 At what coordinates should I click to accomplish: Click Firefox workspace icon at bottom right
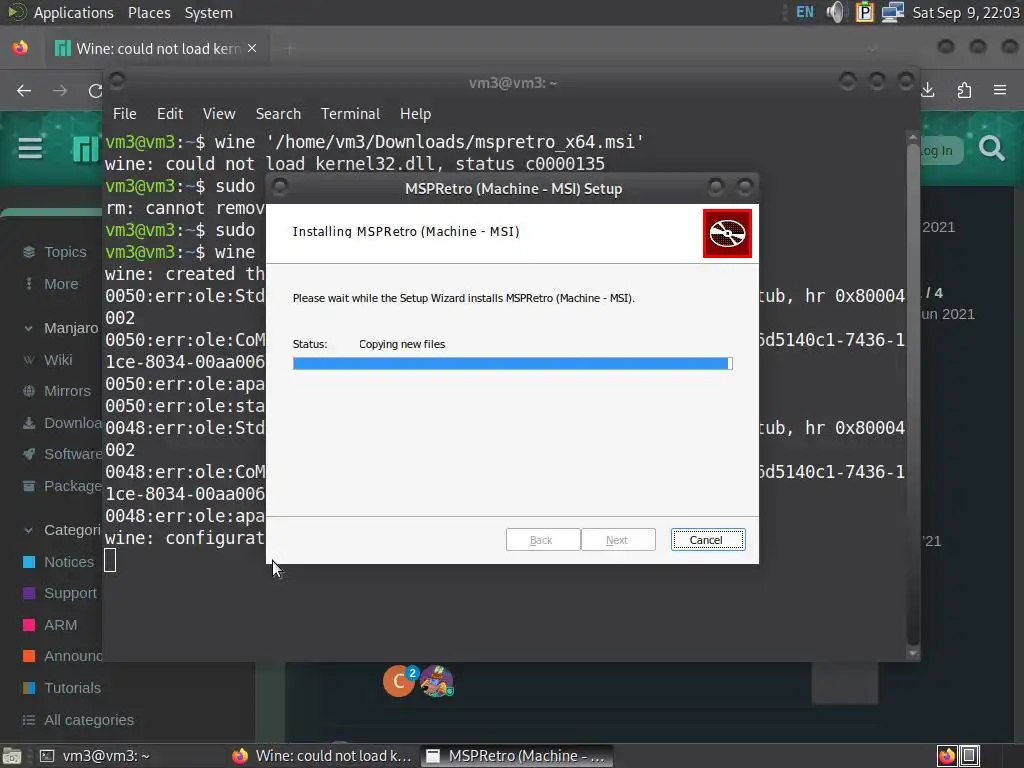click(x=947, y=756)
